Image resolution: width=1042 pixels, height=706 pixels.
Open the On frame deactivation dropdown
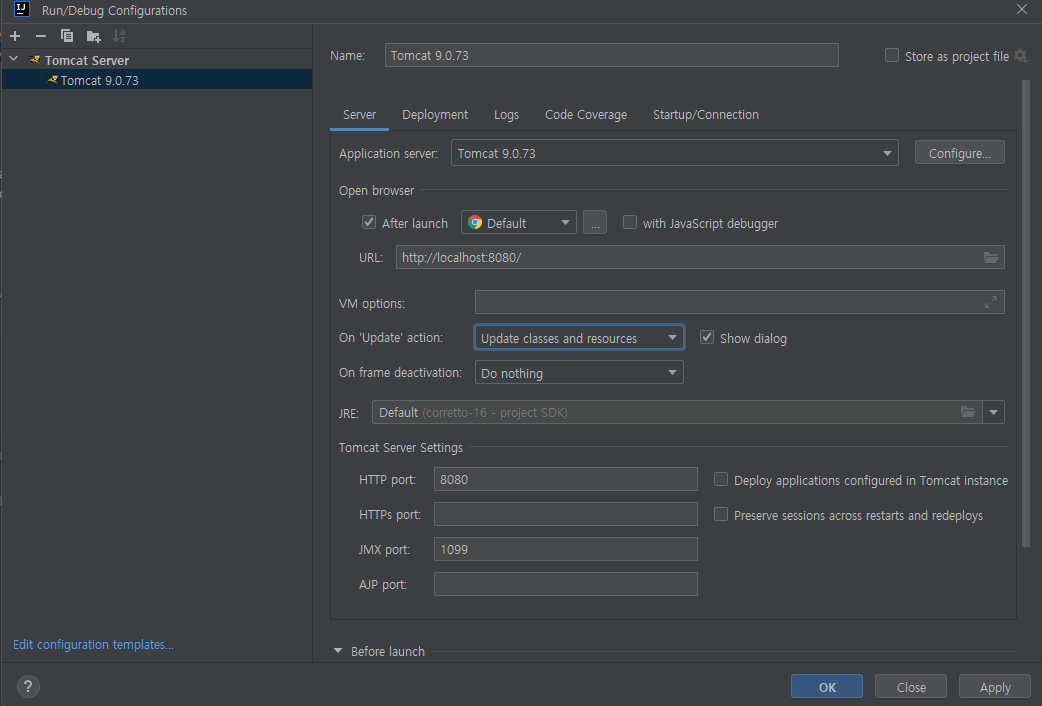[579, 373]
